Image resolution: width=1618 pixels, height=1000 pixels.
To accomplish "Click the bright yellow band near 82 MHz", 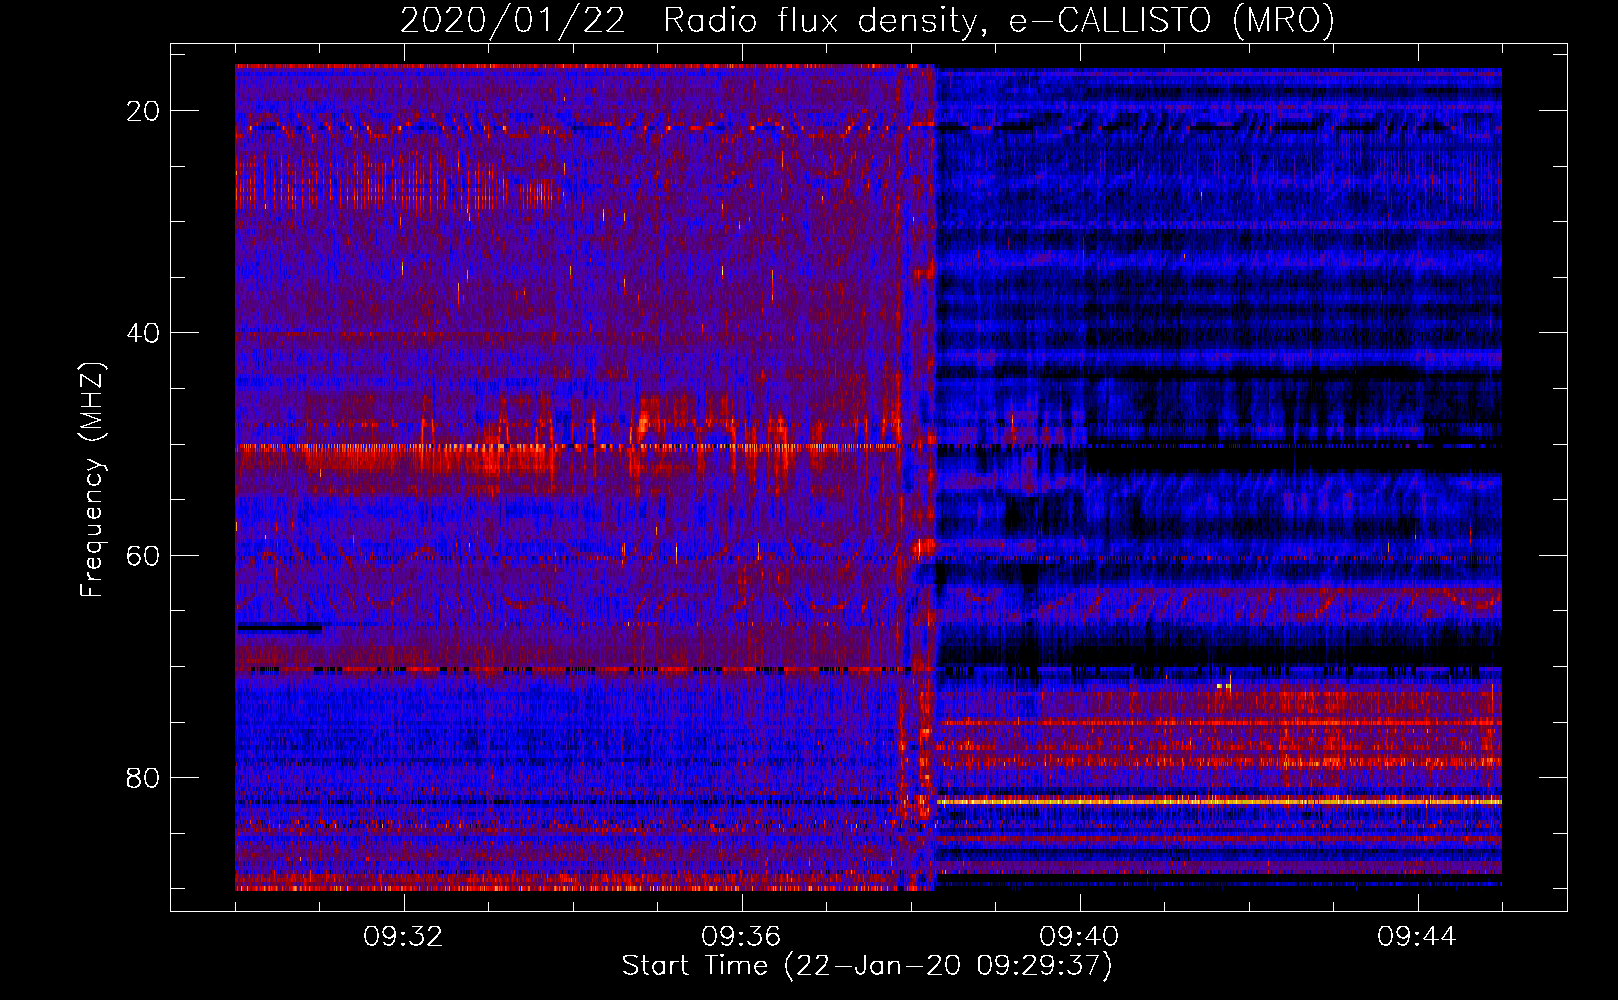I will click(1219, 802).
